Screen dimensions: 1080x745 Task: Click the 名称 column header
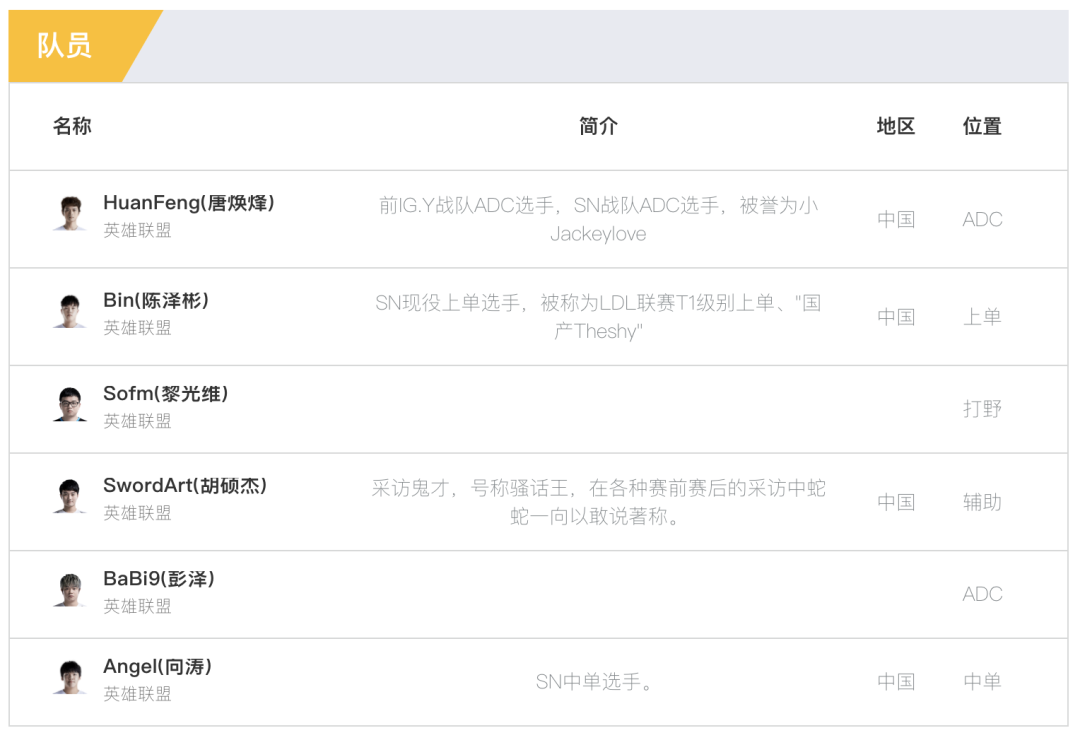(72, 126)
